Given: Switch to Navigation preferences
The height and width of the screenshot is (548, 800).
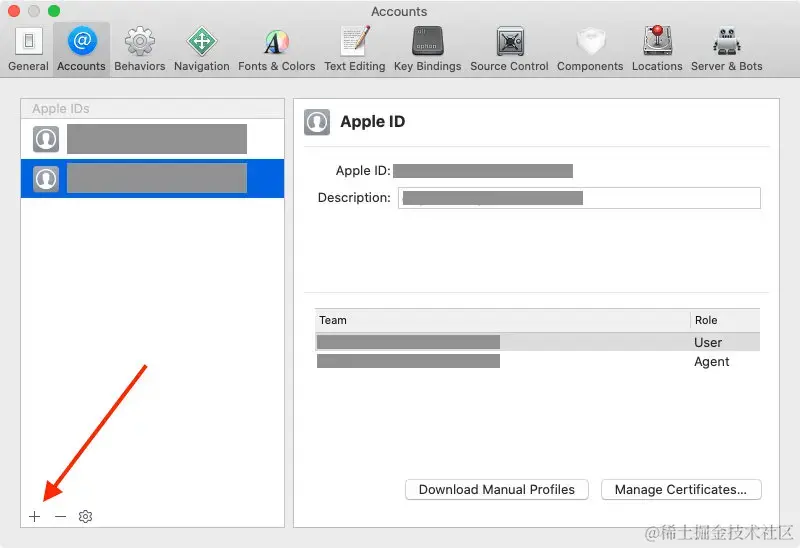Looking at the screenshot, I should tap(202, 49).
